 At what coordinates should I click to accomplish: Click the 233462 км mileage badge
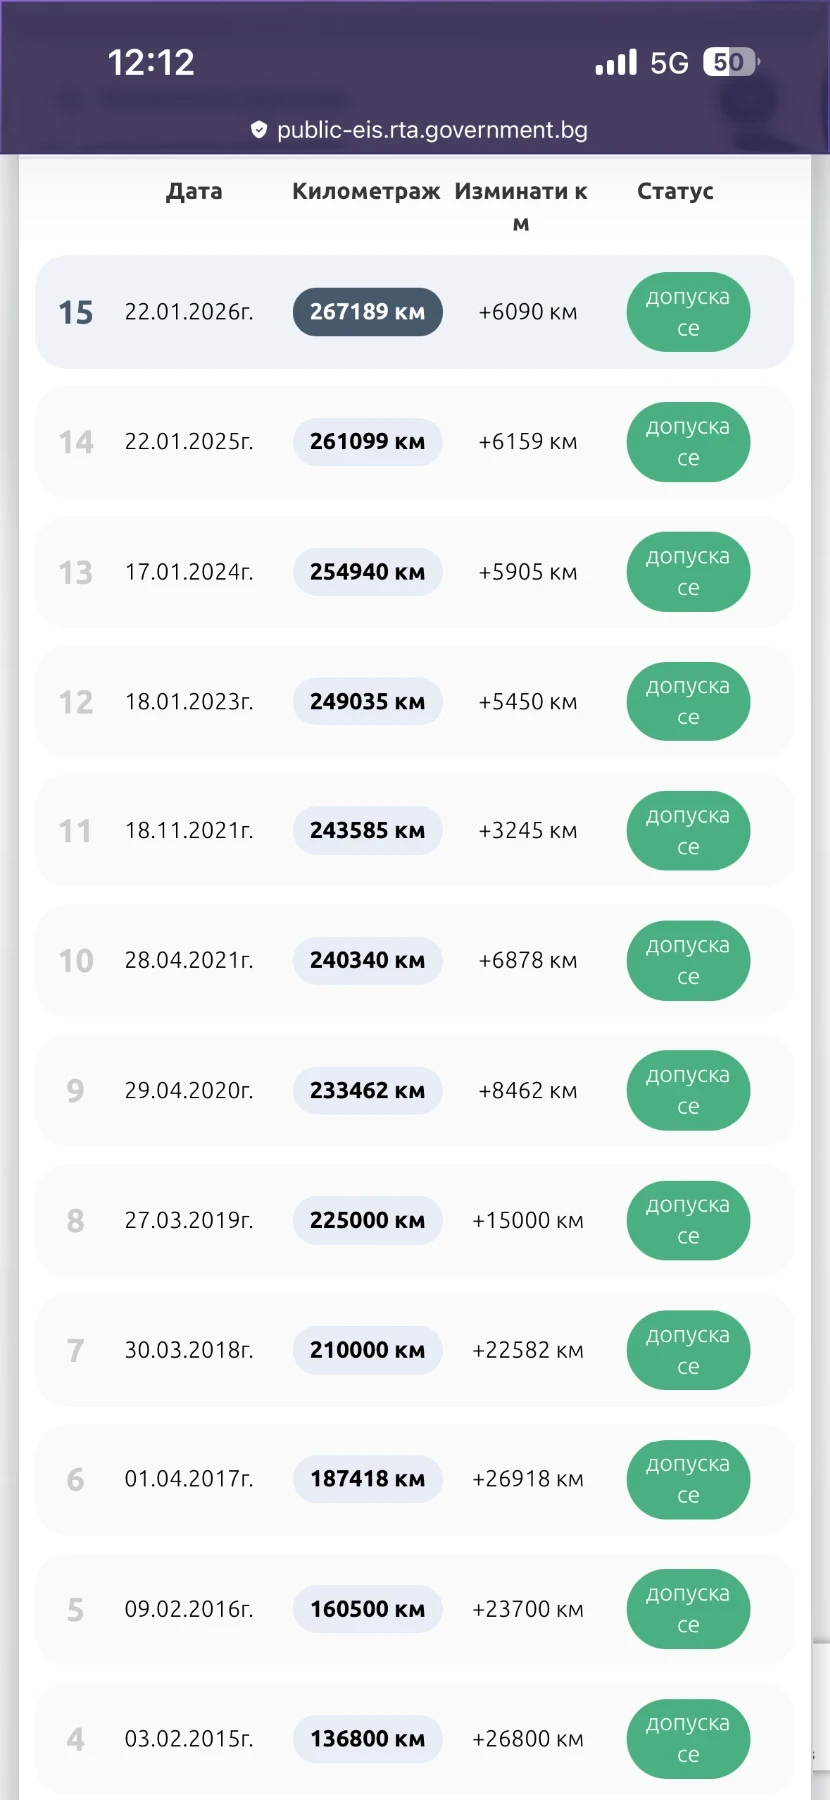[x=367, y=1090]
